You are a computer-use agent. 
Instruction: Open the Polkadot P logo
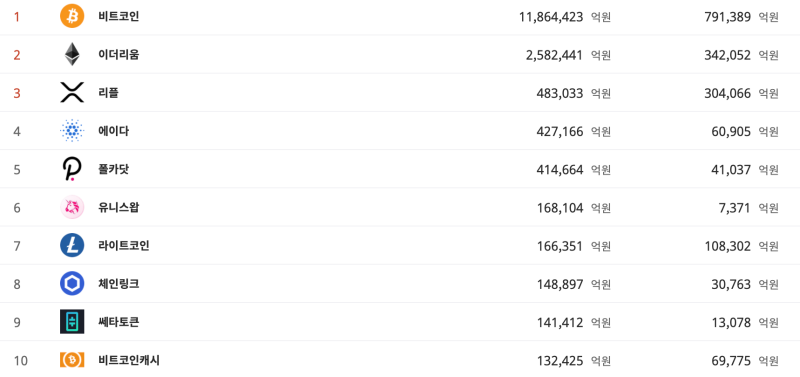[x=72, y=169]
